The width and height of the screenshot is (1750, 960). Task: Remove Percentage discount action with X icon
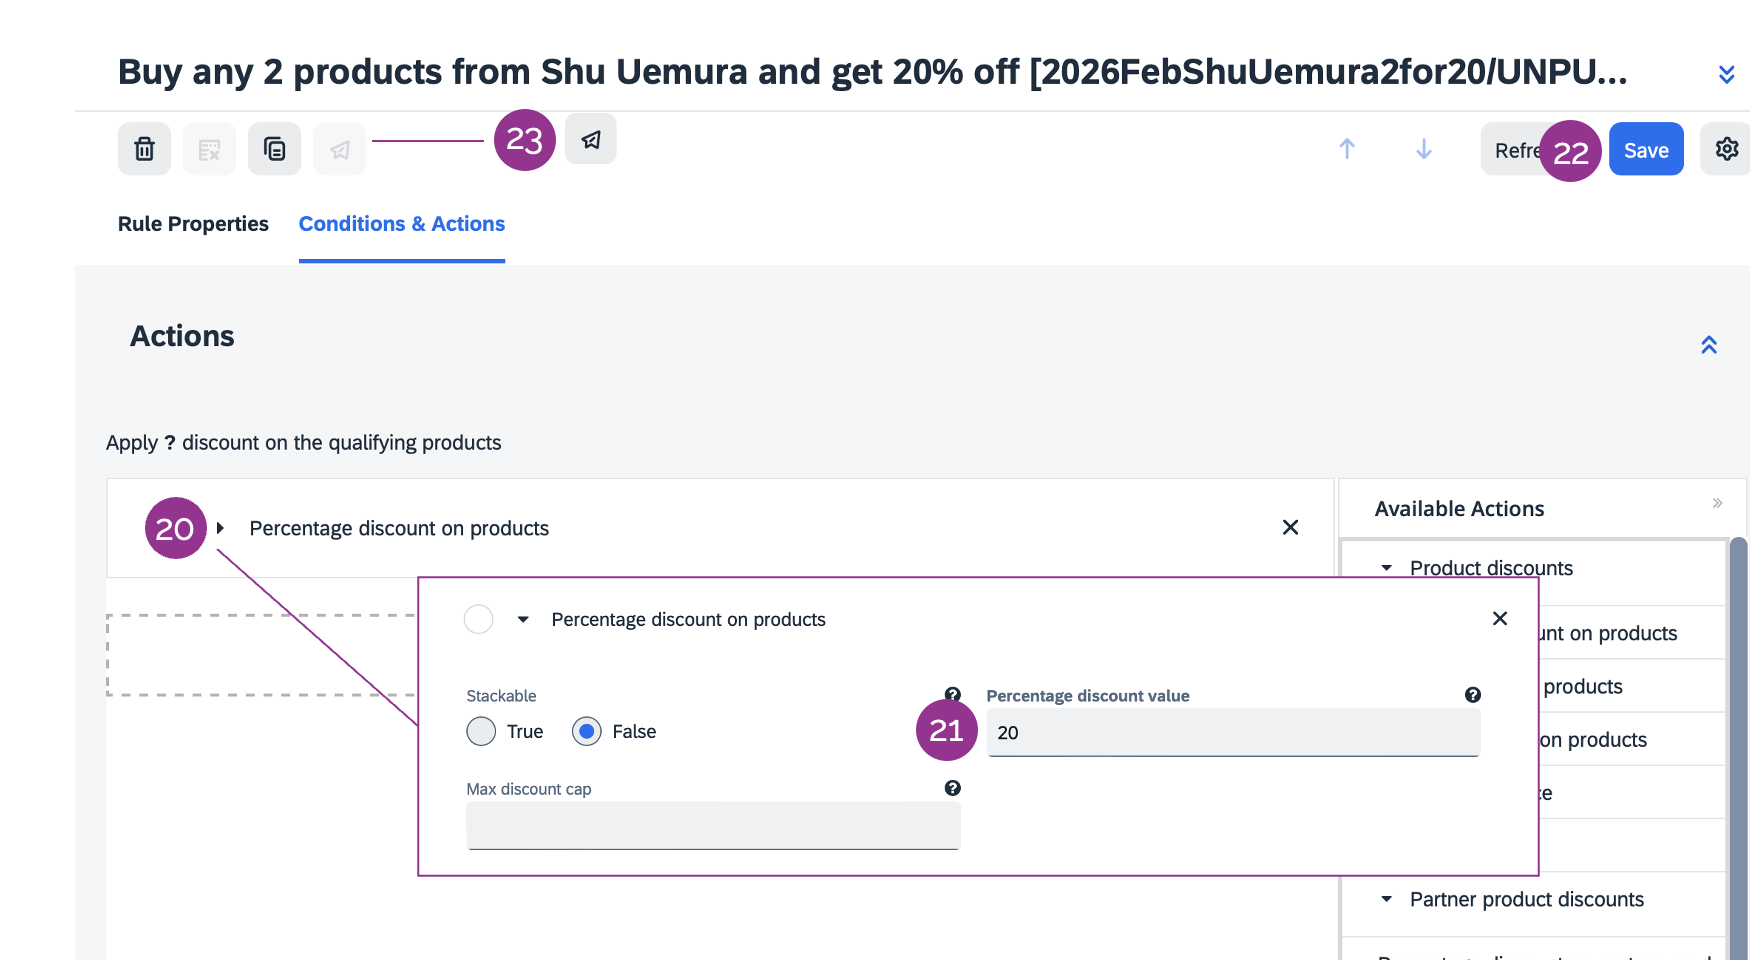click(x=1290, y=527)
